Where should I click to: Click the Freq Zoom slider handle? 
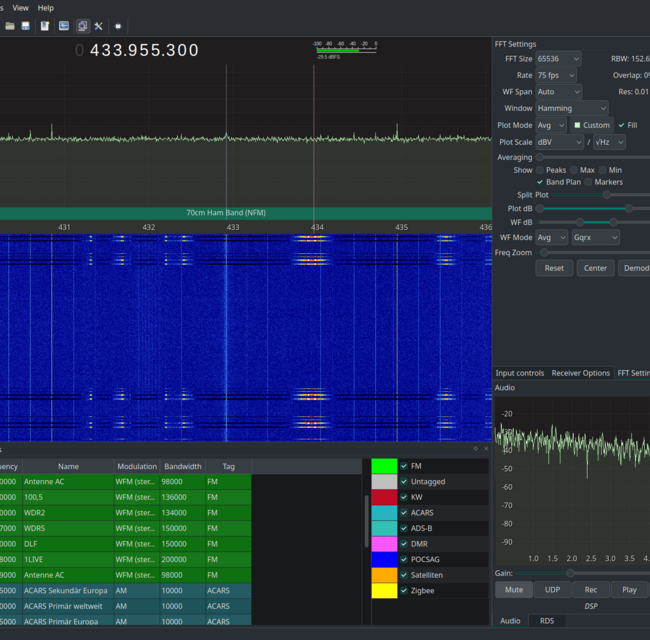click(x=544, y=252)
